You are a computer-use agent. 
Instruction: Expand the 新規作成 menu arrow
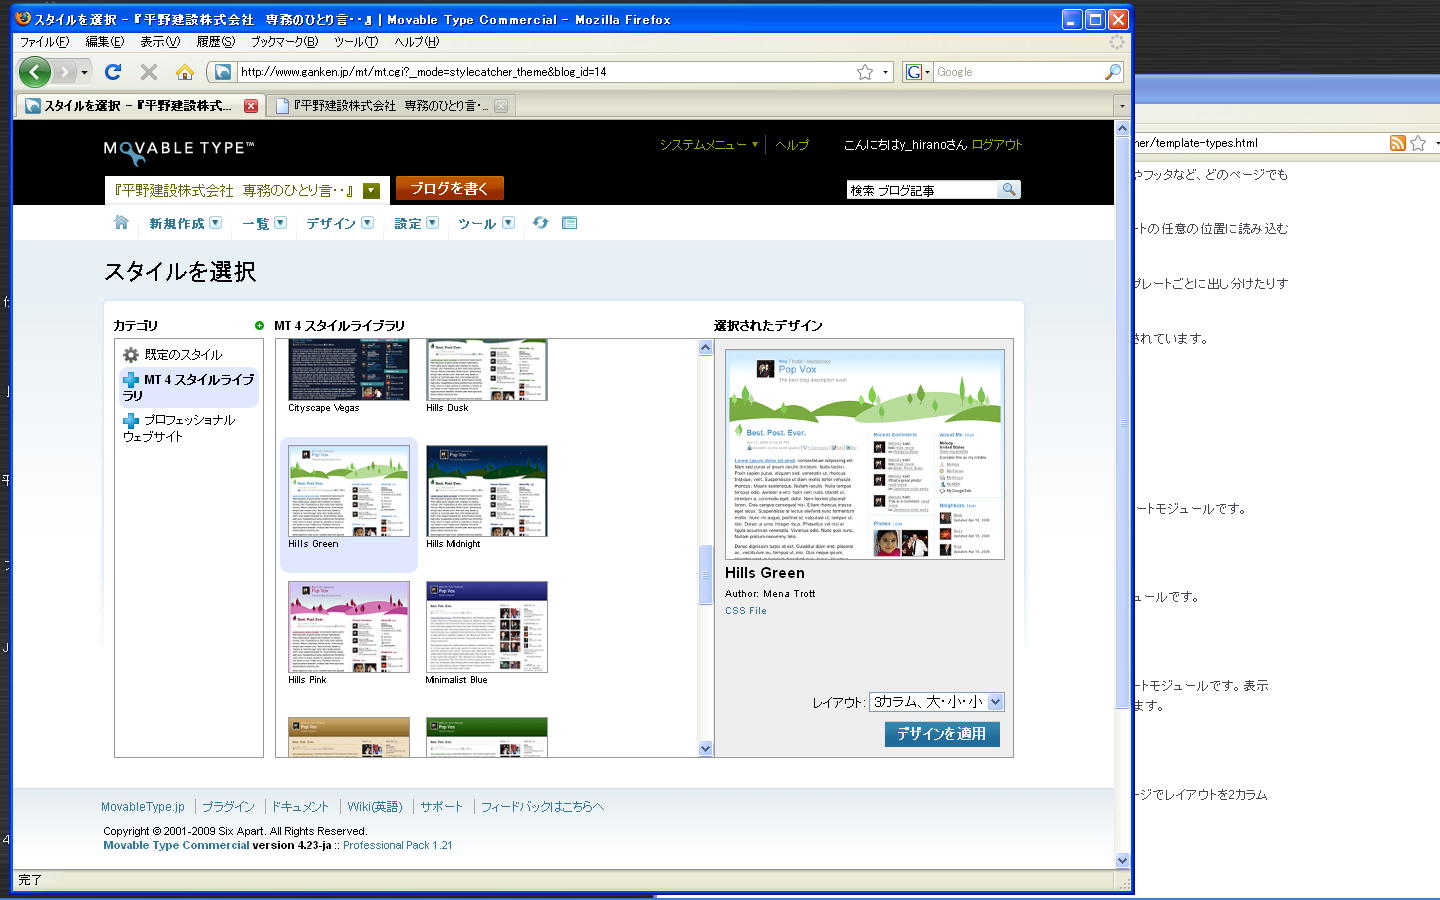pyautogui.click(x=215, y=223)
